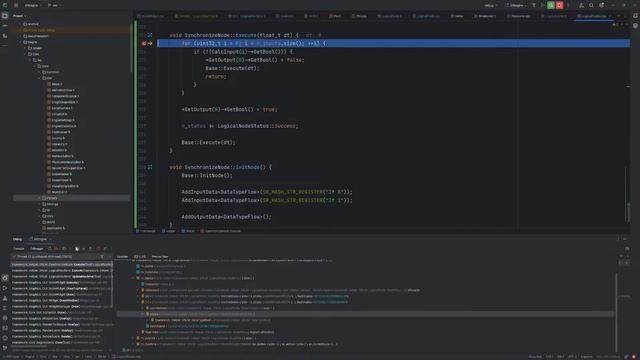Click gutter navigation icon beside SynchronizeNode::Execute
This screenshot has width=640, height=360.
click(x=150, y=35)
